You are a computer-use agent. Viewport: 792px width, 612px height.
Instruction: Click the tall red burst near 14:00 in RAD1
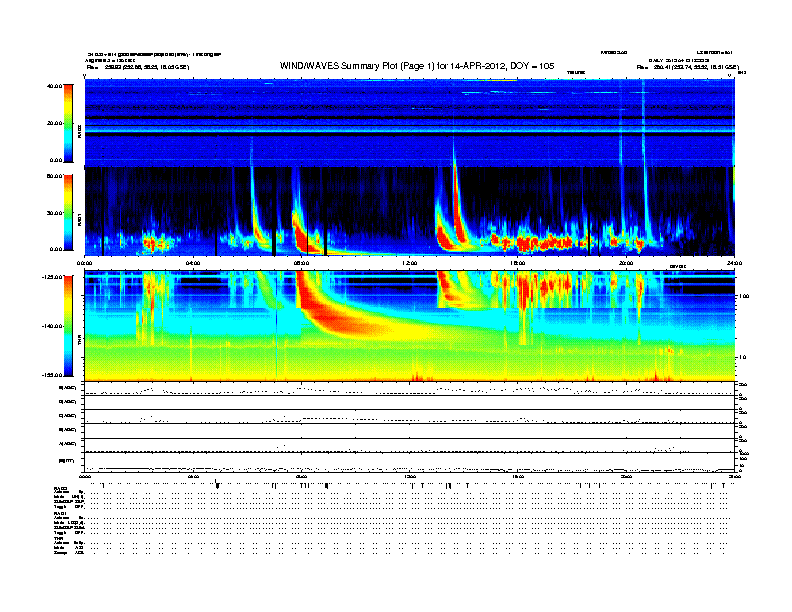pos(460,205)
